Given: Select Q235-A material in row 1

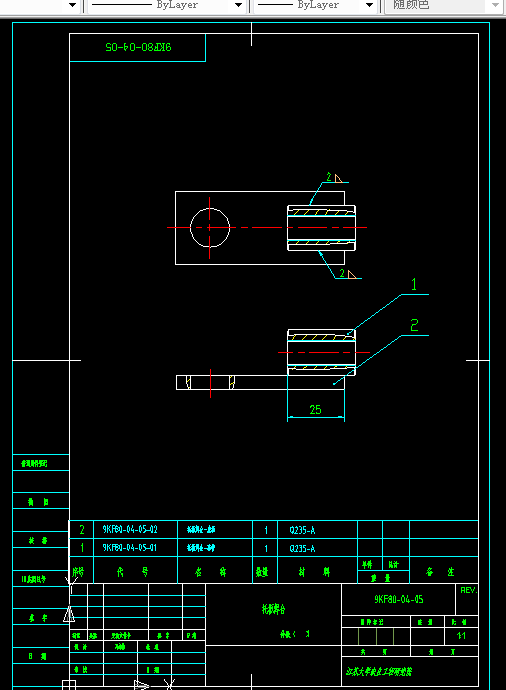Looking at the screenshot, I should 302,549.
